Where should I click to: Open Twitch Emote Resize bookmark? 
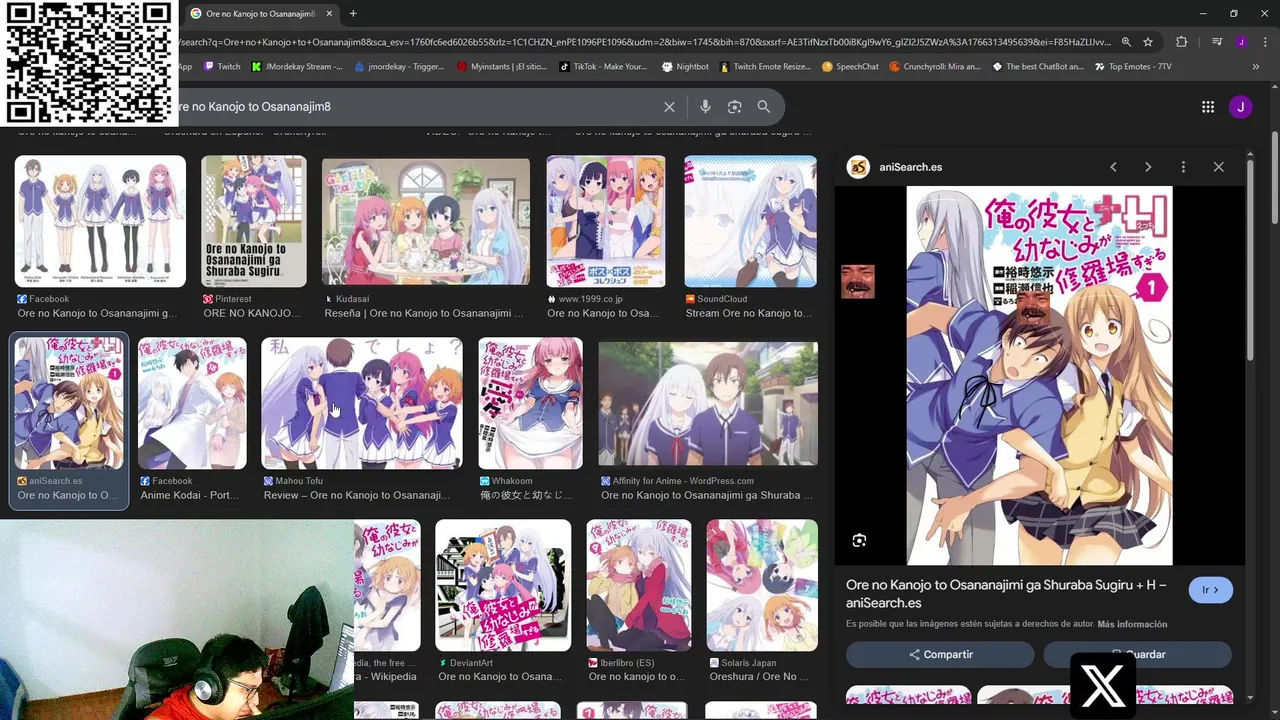coord(765,67)
